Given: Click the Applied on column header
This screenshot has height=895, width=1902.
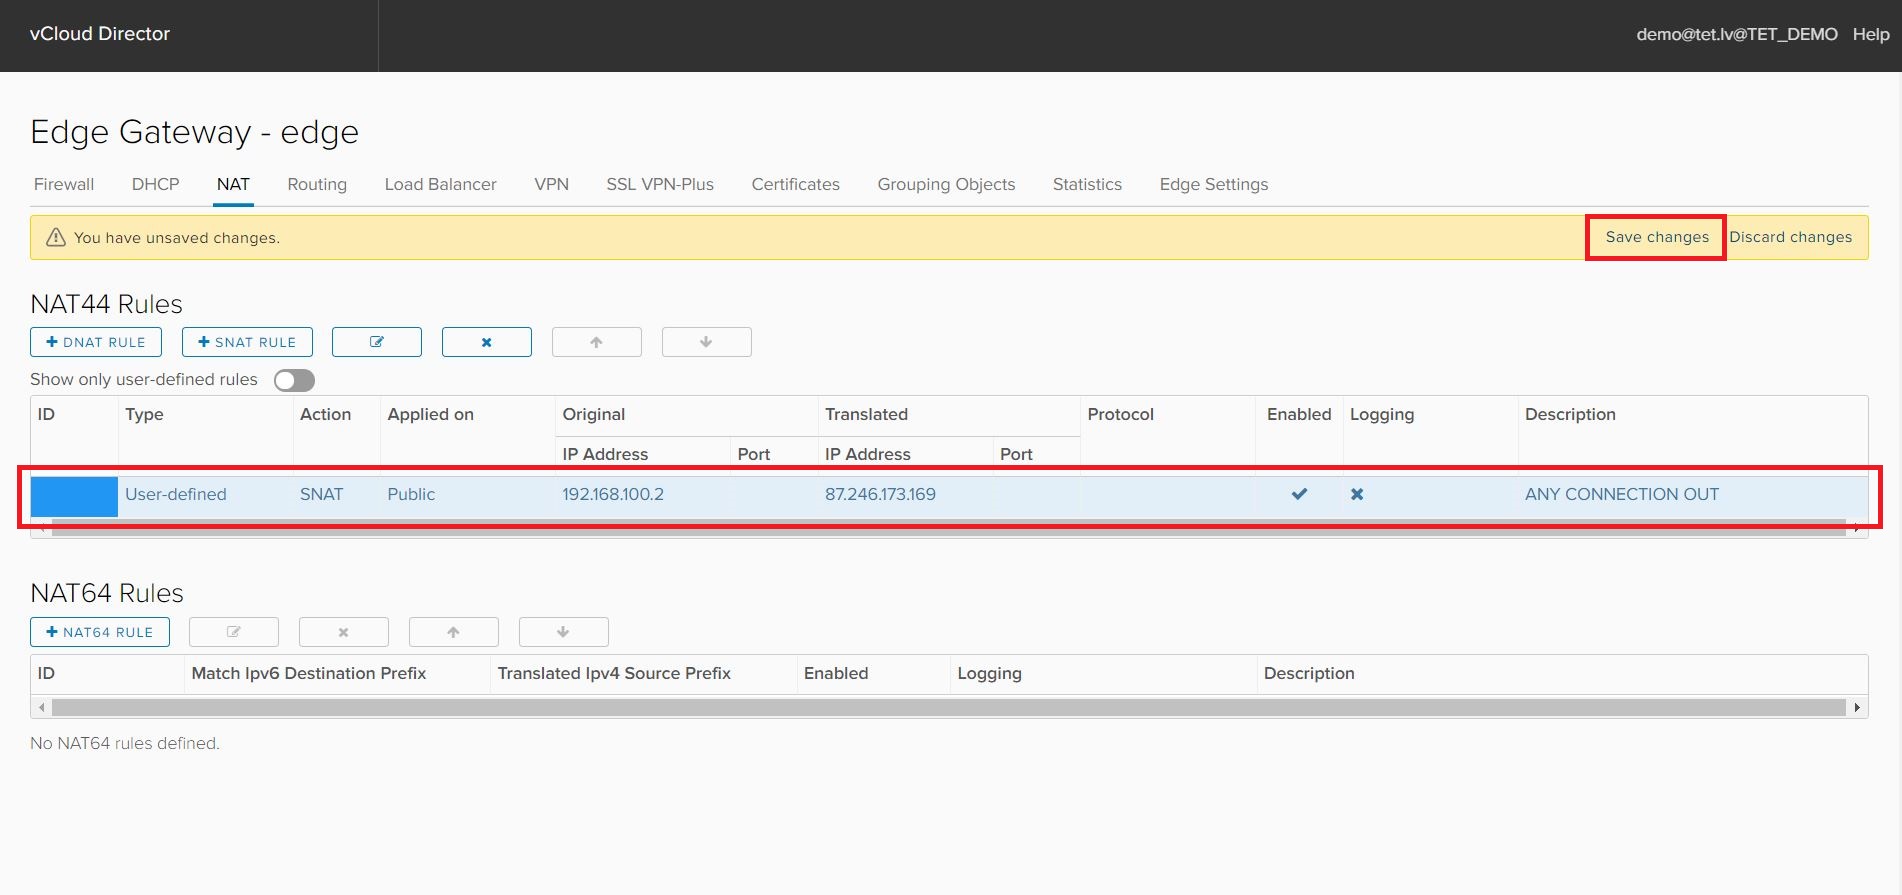Looking at the screenshot, I should coord(430,414).
